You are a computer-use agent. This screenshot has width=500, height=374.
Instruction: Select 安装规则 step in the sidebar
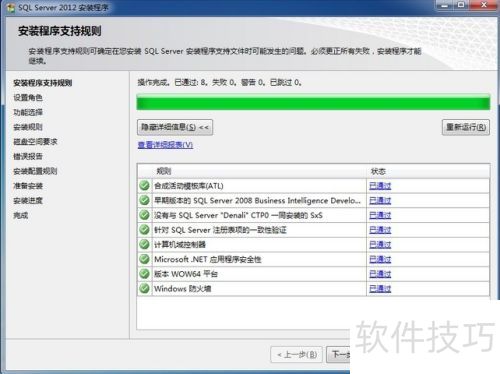[x=28, y=127]
